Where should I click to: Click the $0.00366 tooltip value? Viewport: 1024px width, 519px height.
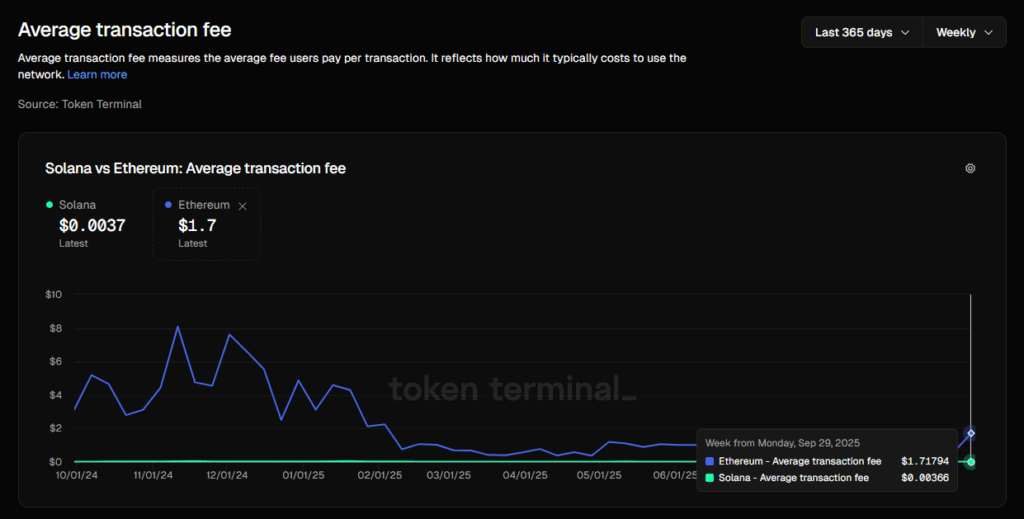(x=925, y=478)
